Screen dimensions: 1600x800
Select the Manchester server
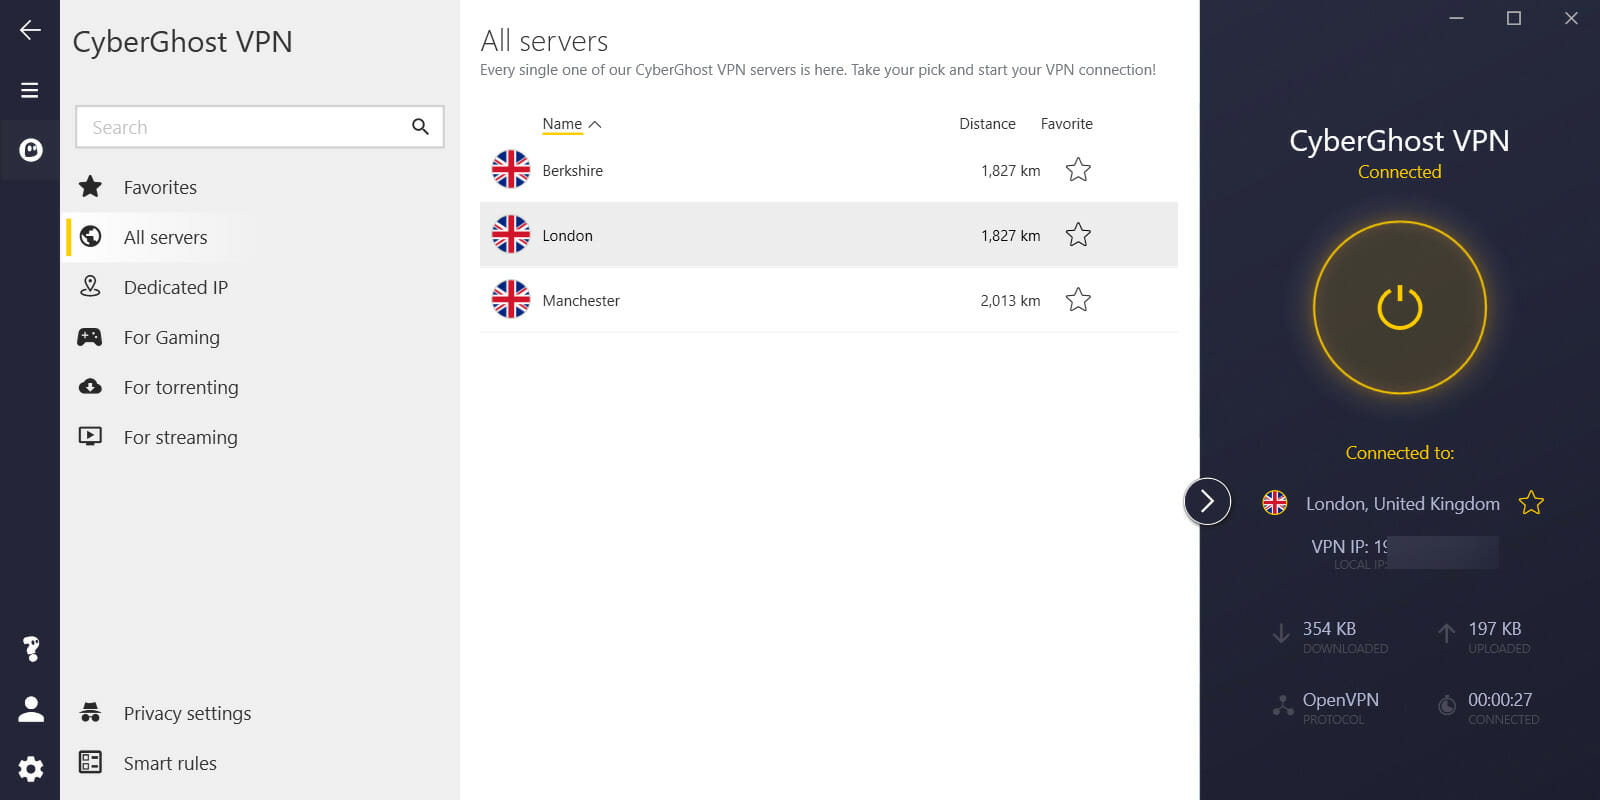(x=829, y=300)
